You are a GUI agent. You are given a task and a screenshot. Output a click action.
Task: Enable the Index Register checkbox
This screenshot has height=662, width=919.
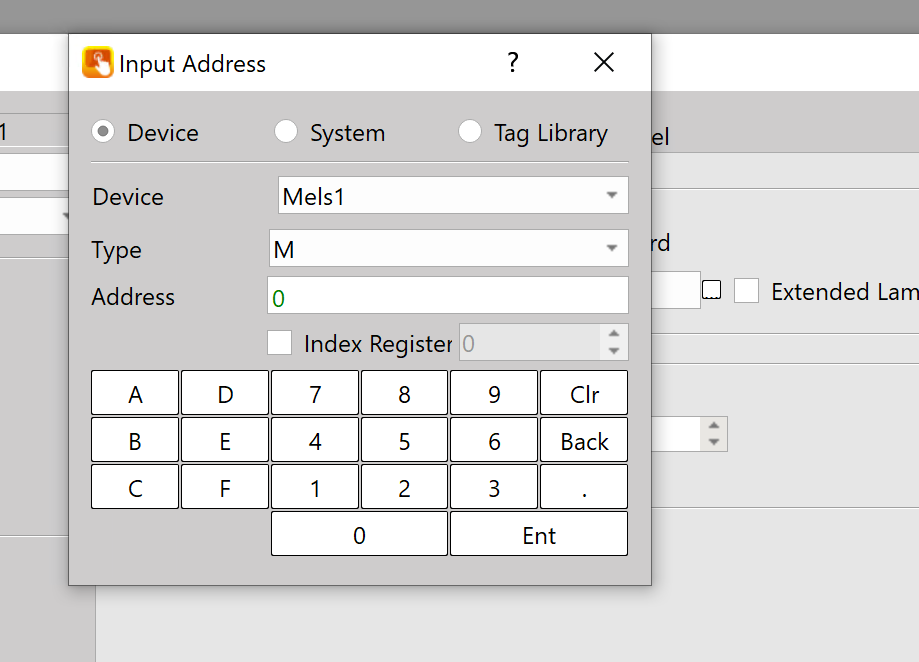pos(280,343)
